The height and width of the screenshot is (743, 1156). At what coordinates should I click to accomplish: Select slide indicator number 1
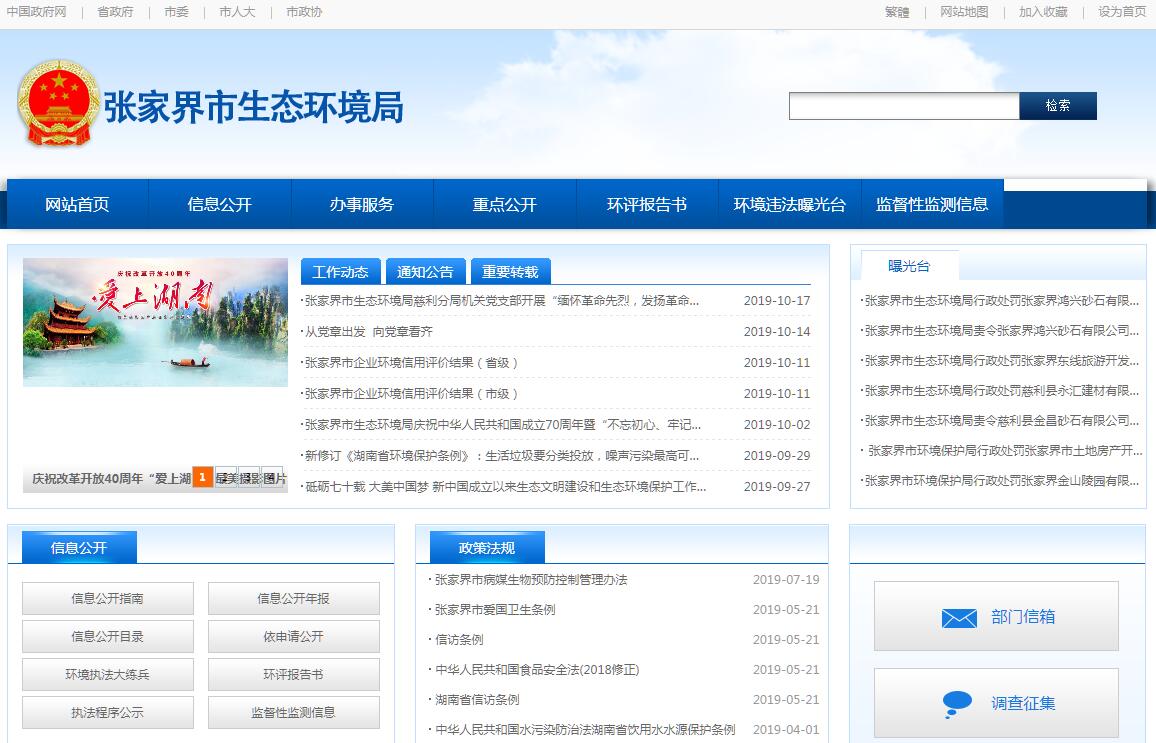click(202, 478)
